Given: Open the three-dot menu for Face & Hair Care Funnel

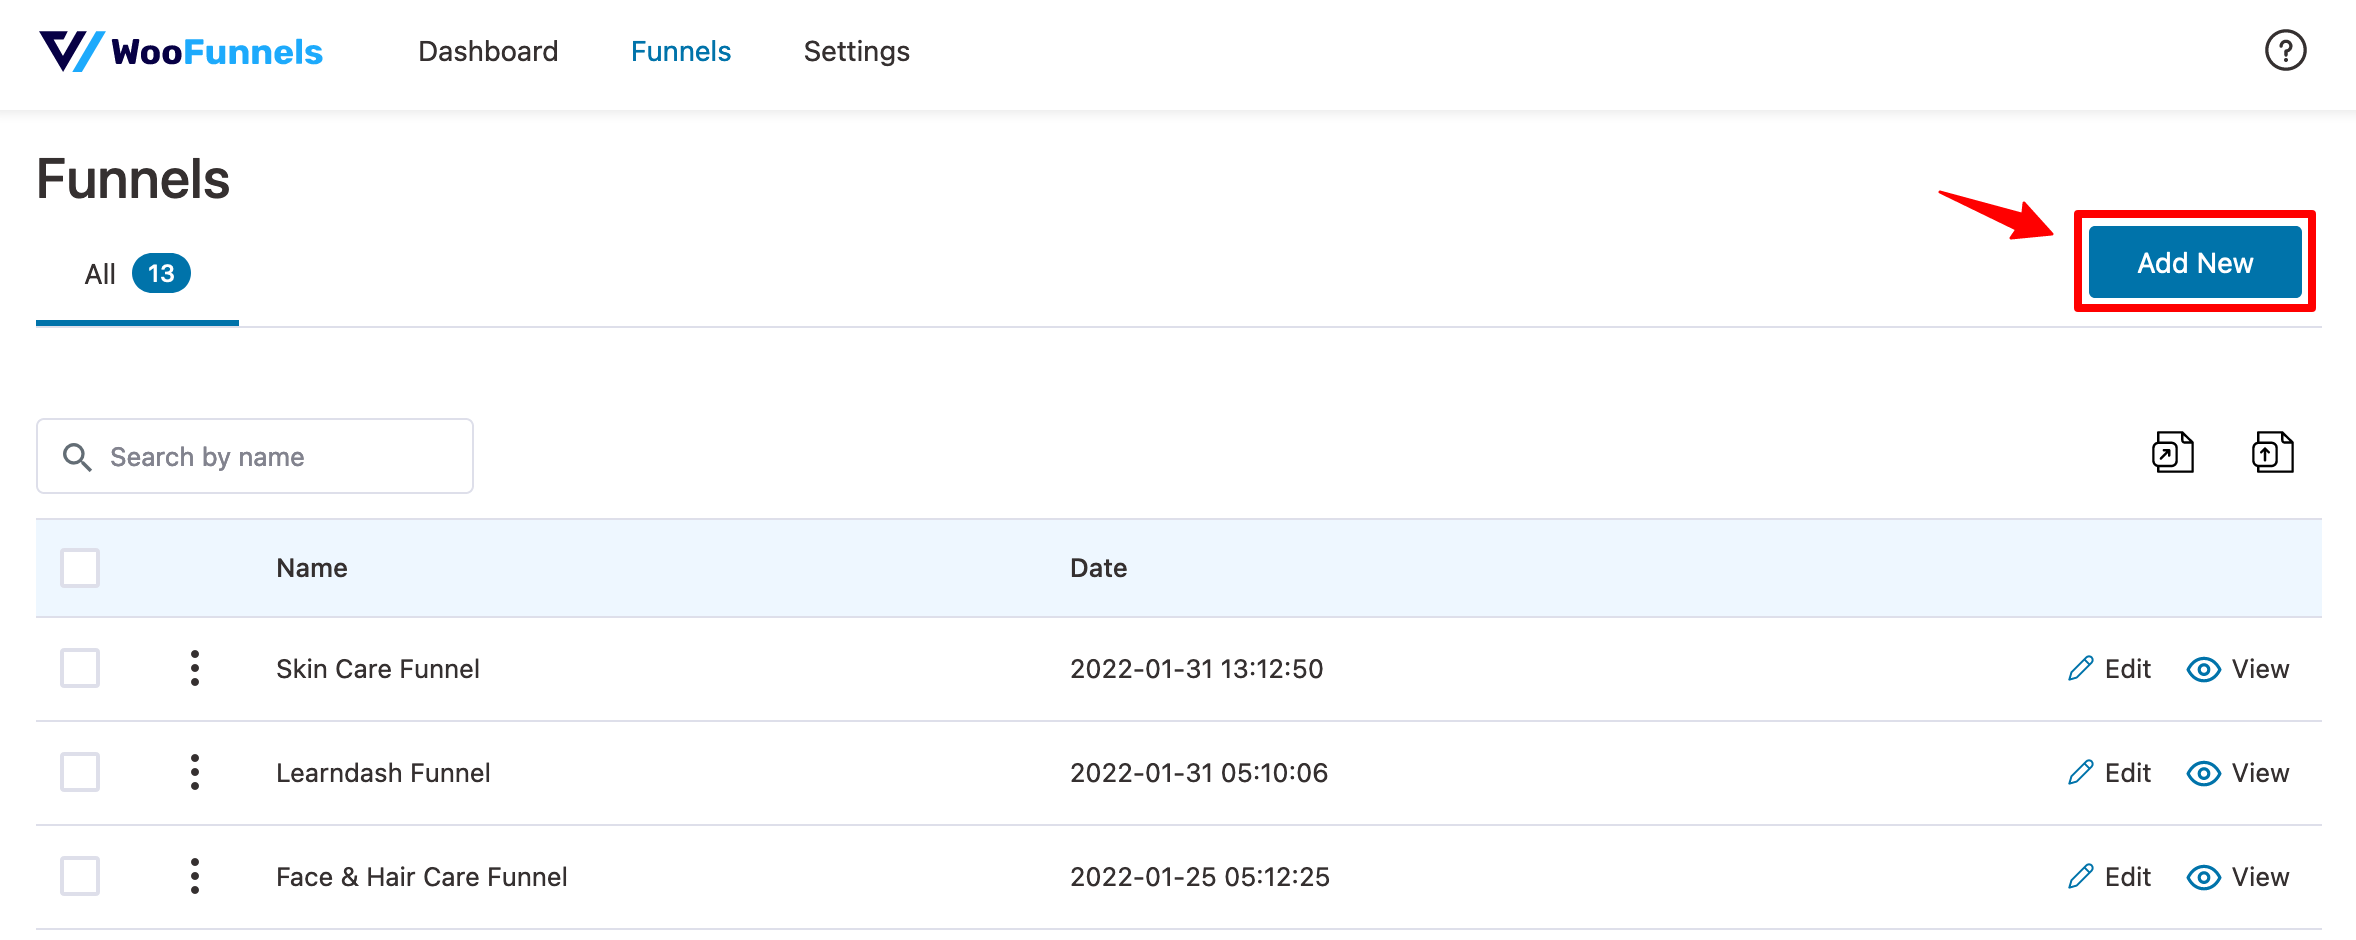Looking at the screenshot, I should (195, 876).
